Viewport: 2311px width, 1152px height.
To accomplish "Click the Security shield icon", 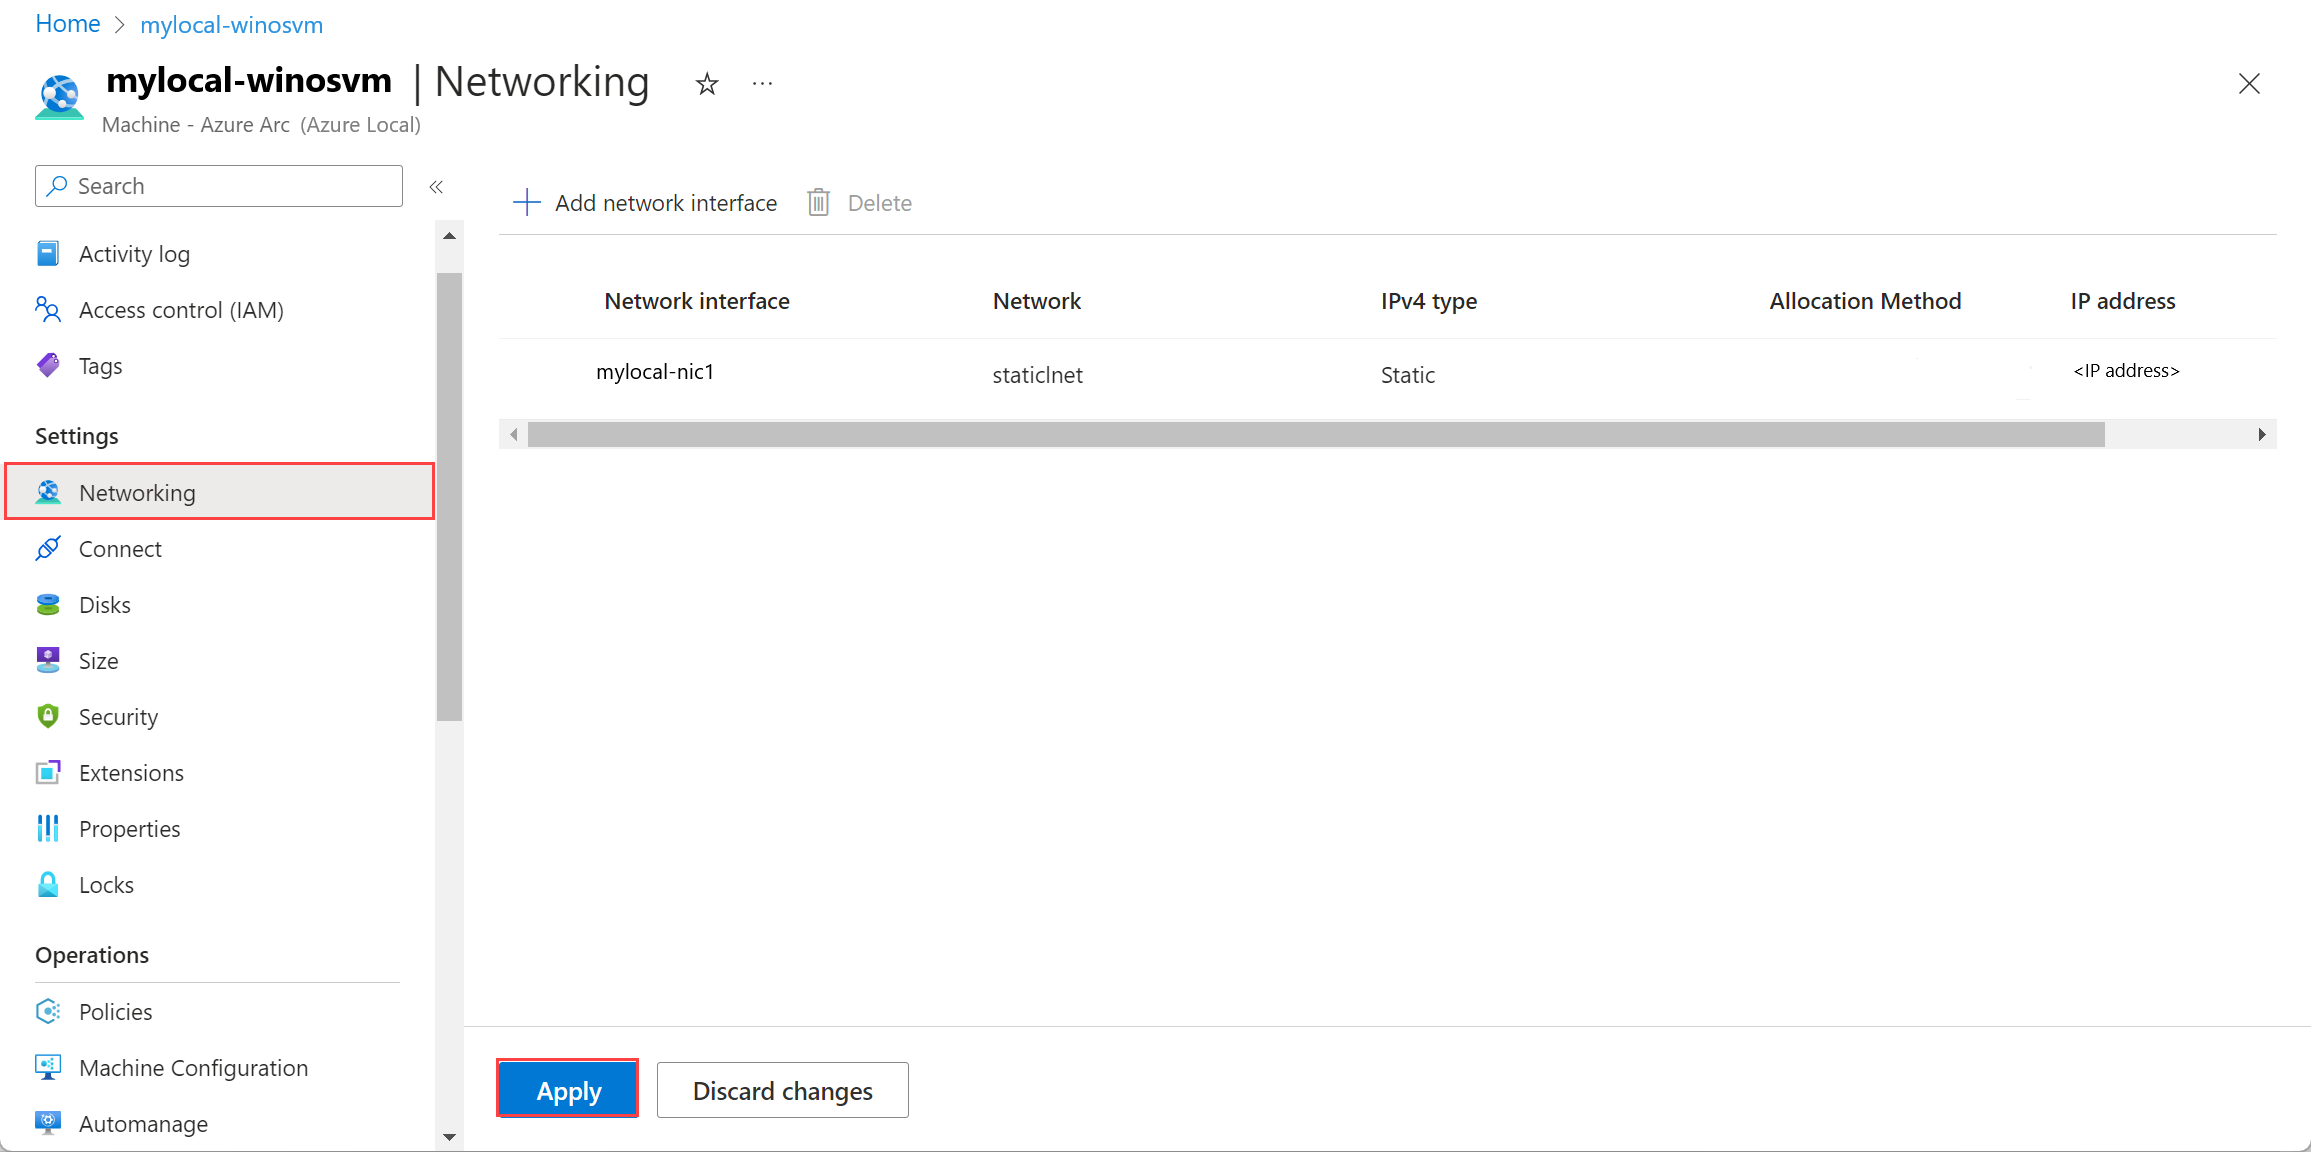I will click(48, 717).
